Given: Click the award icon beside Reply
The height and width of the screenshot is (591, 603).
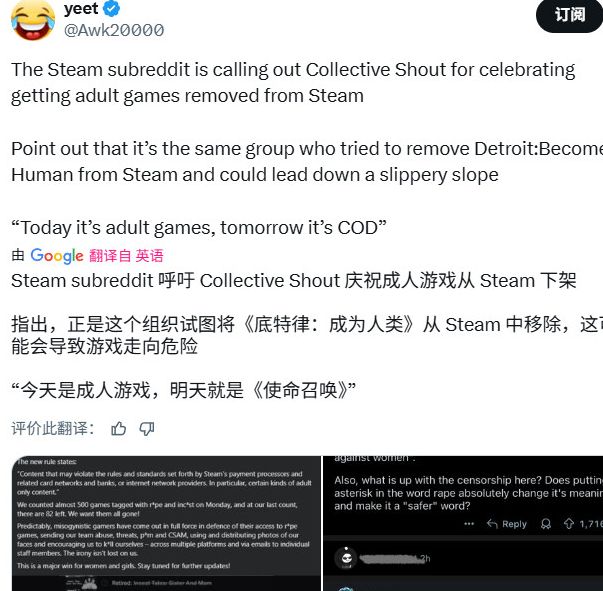Looking at the screenshot, I should pos(546,524).
